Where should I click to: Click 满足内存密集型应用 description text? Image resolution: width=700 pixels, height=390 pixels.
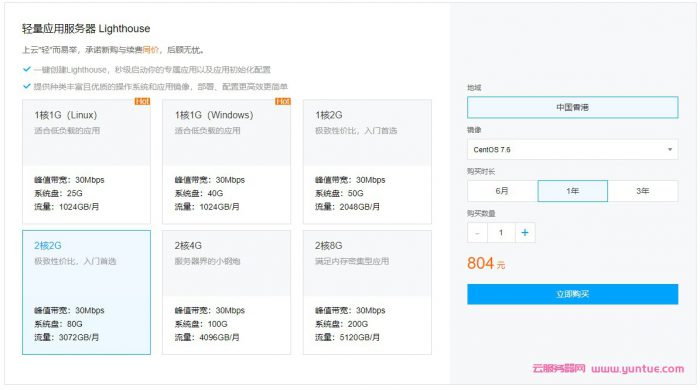352,261
